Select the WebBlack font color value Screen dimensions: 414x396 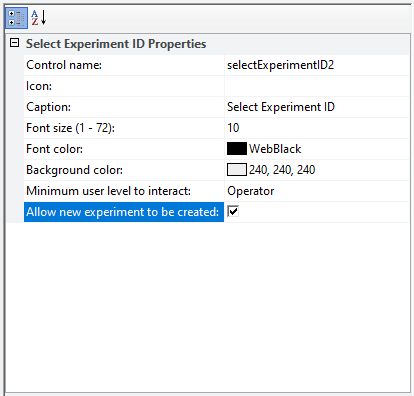coord(275,149)
